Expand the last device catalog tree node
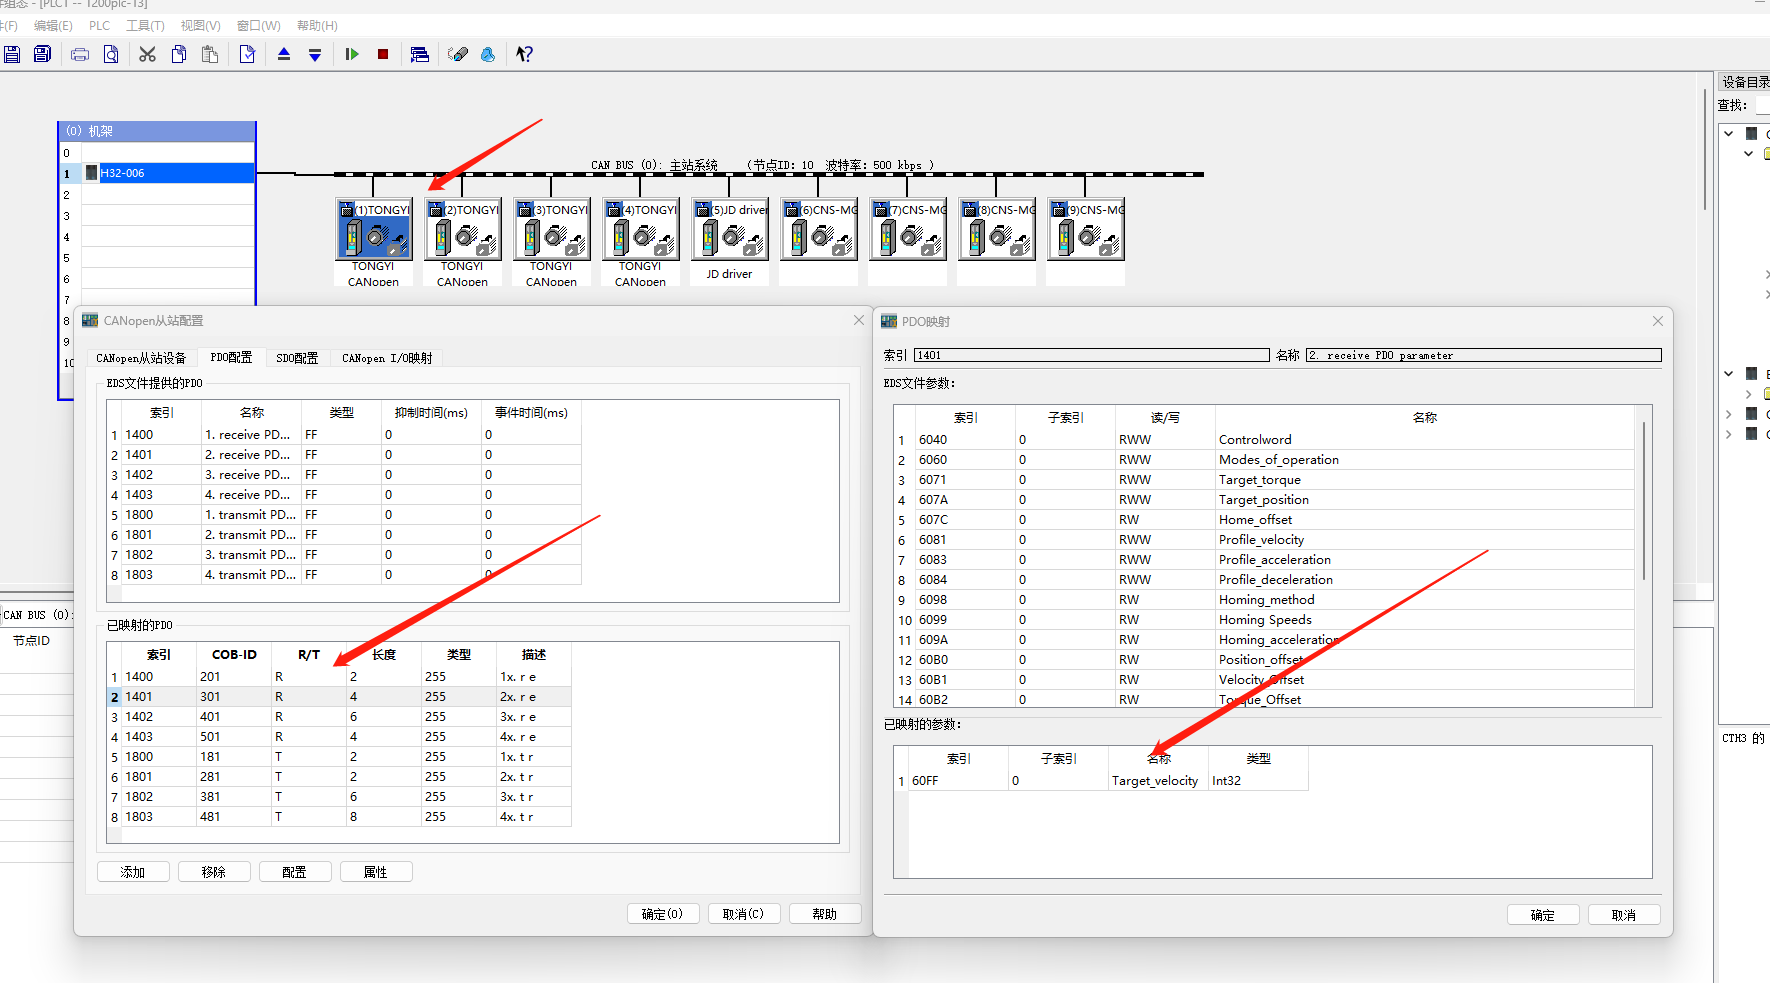1770x983 pixels. [1729, 434]
